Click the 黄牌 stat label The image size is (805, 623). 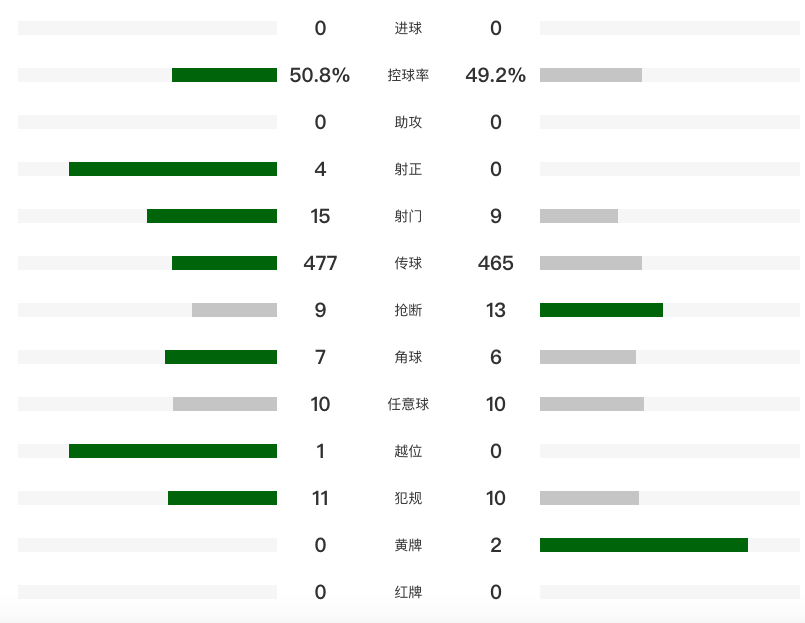(408, 545)
